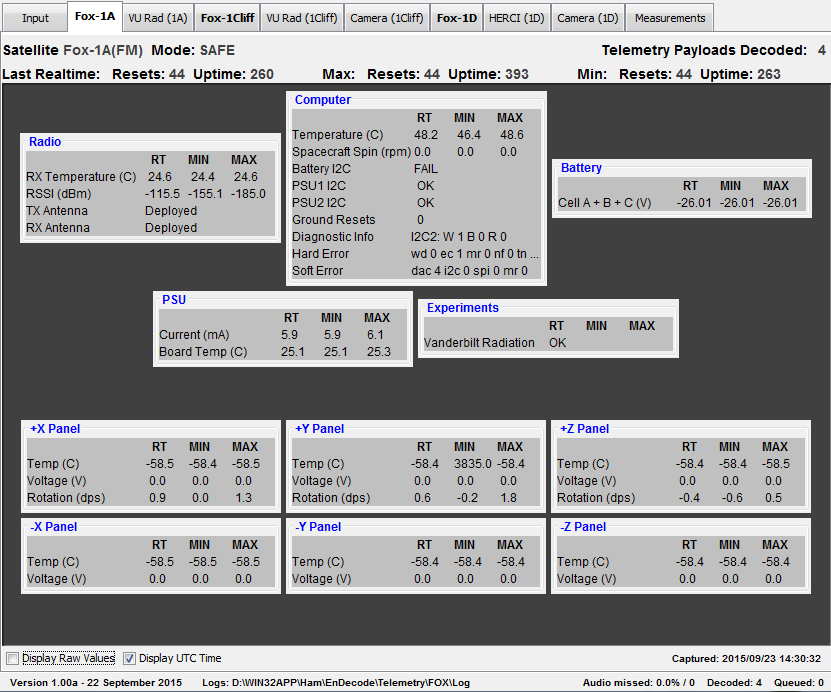Viewport: 831px width, 692px height.
Task: Click Temp (C) in +Z Panel
Action: [x=583, y=464]
